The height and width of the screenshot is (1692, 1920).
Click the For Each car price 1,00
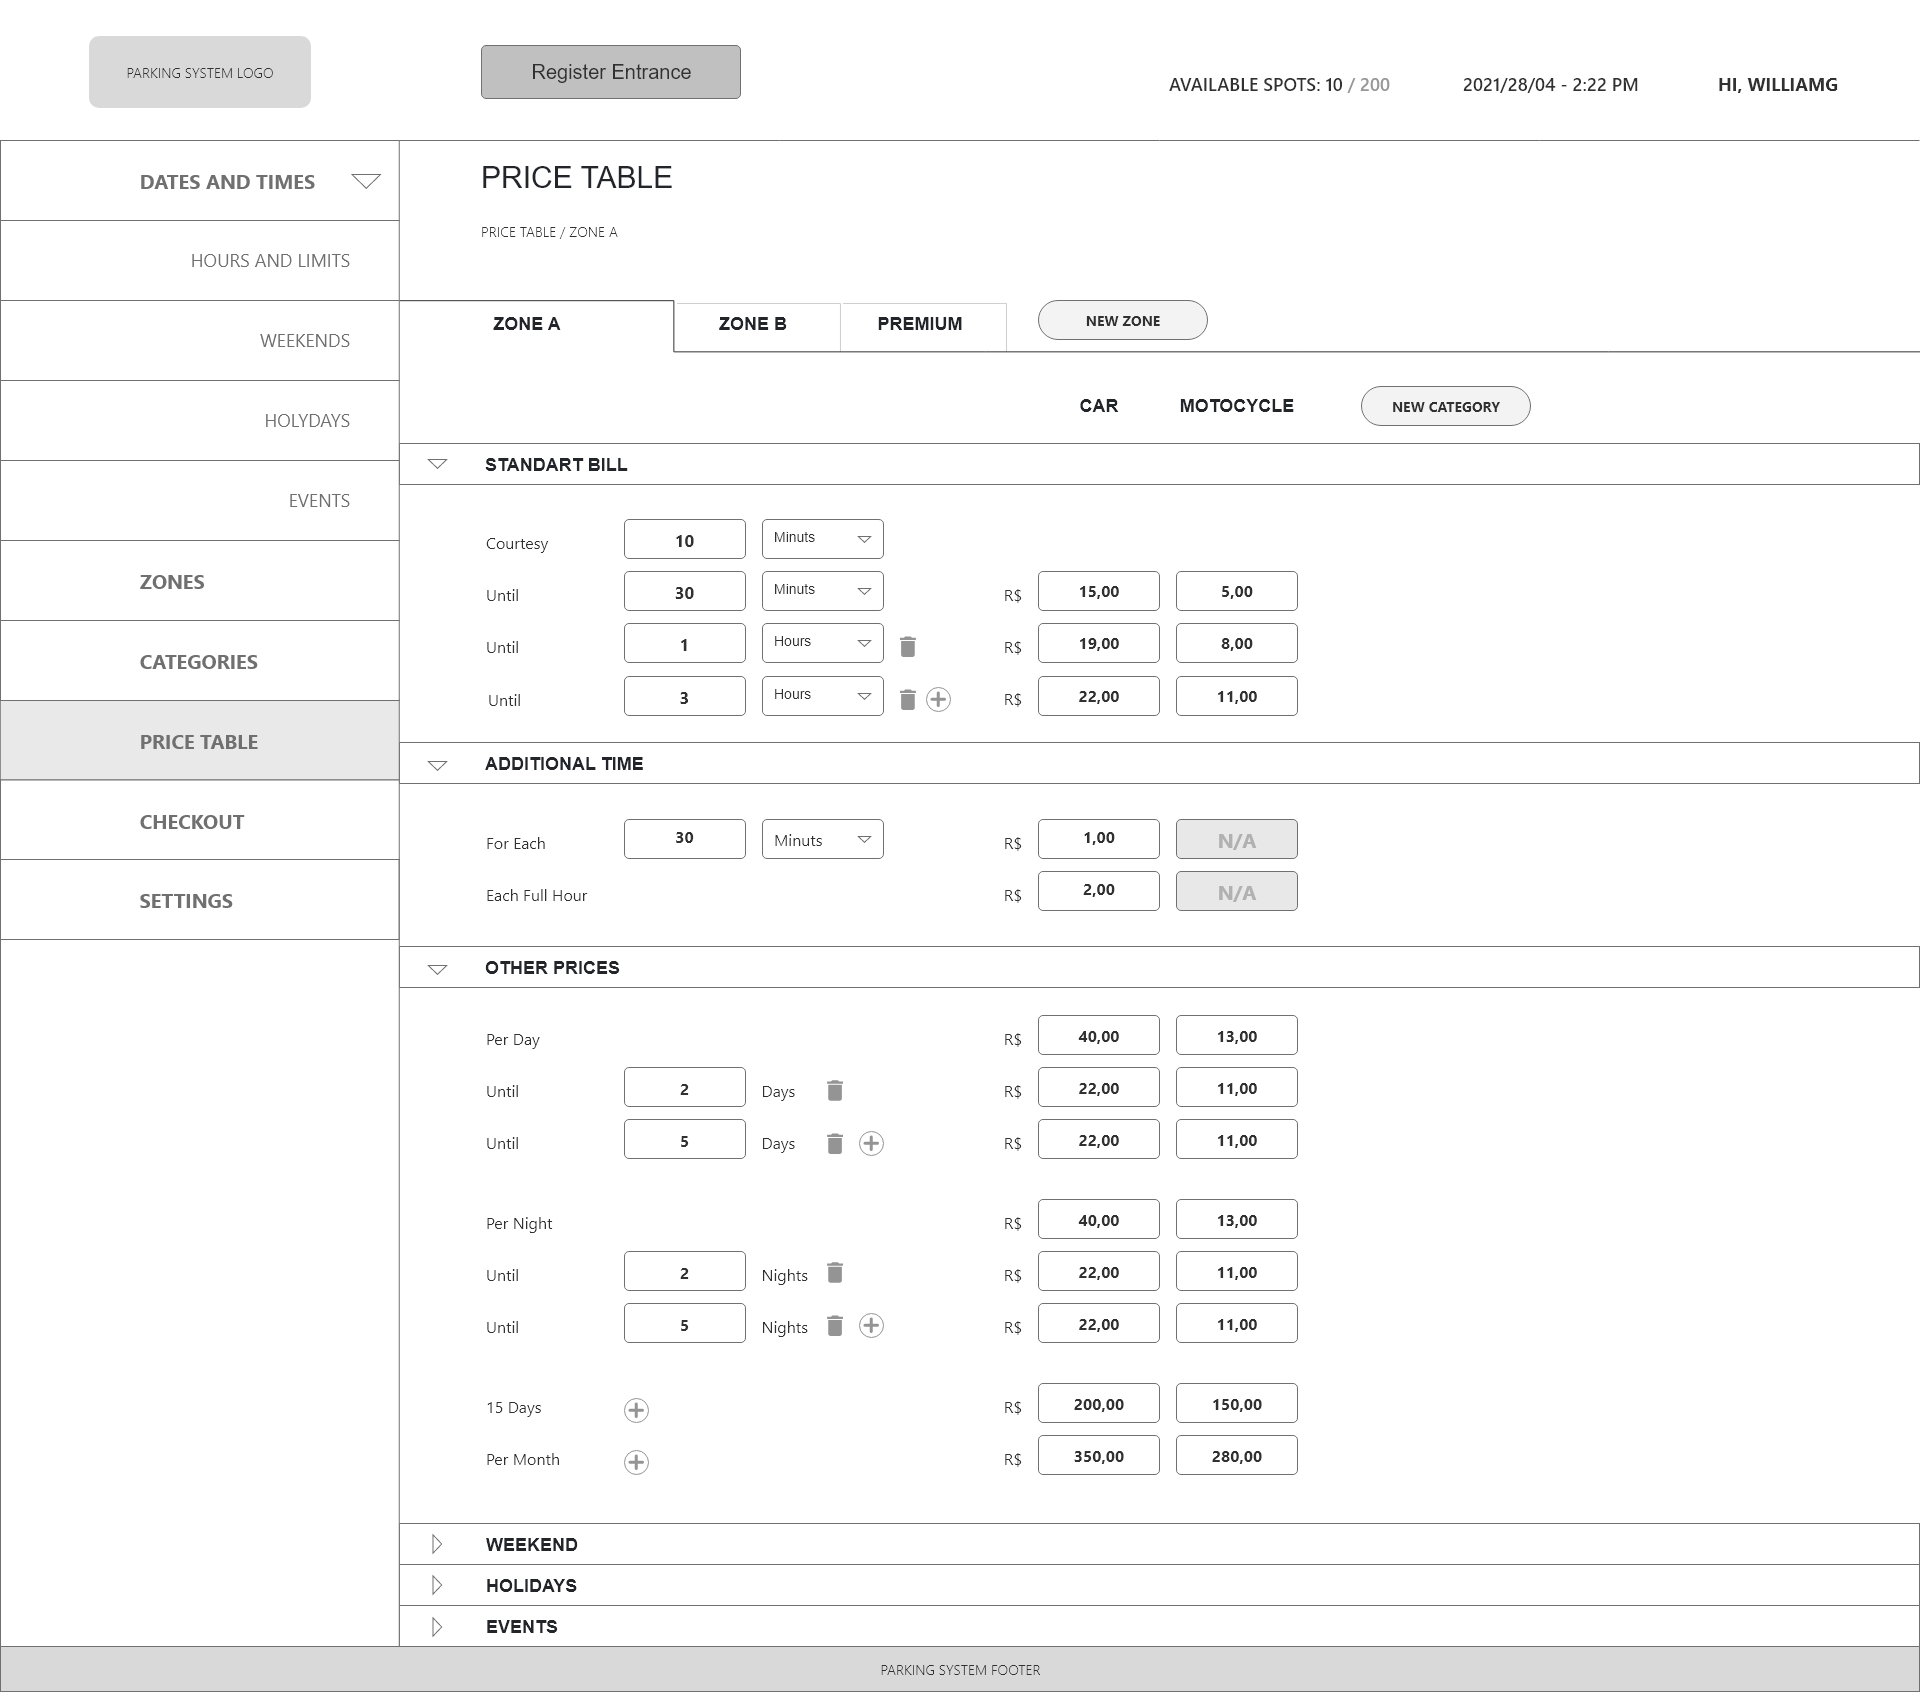(1099, 839)
